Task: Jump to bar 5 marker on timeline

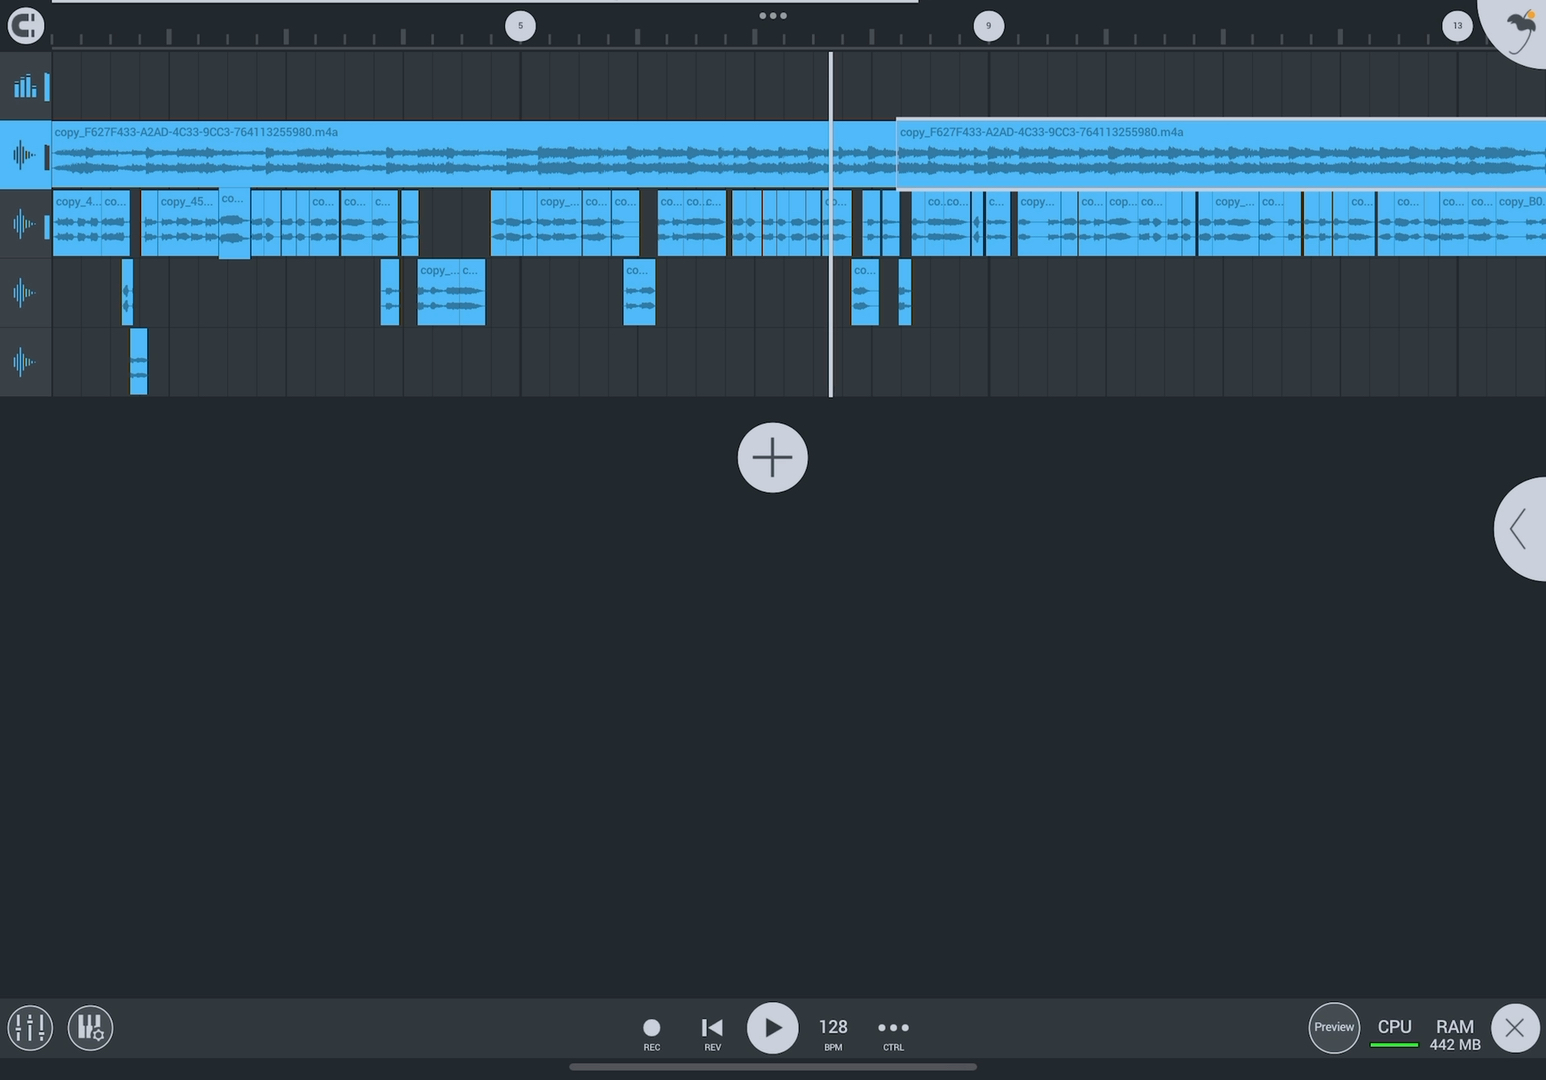Action: 520,26
